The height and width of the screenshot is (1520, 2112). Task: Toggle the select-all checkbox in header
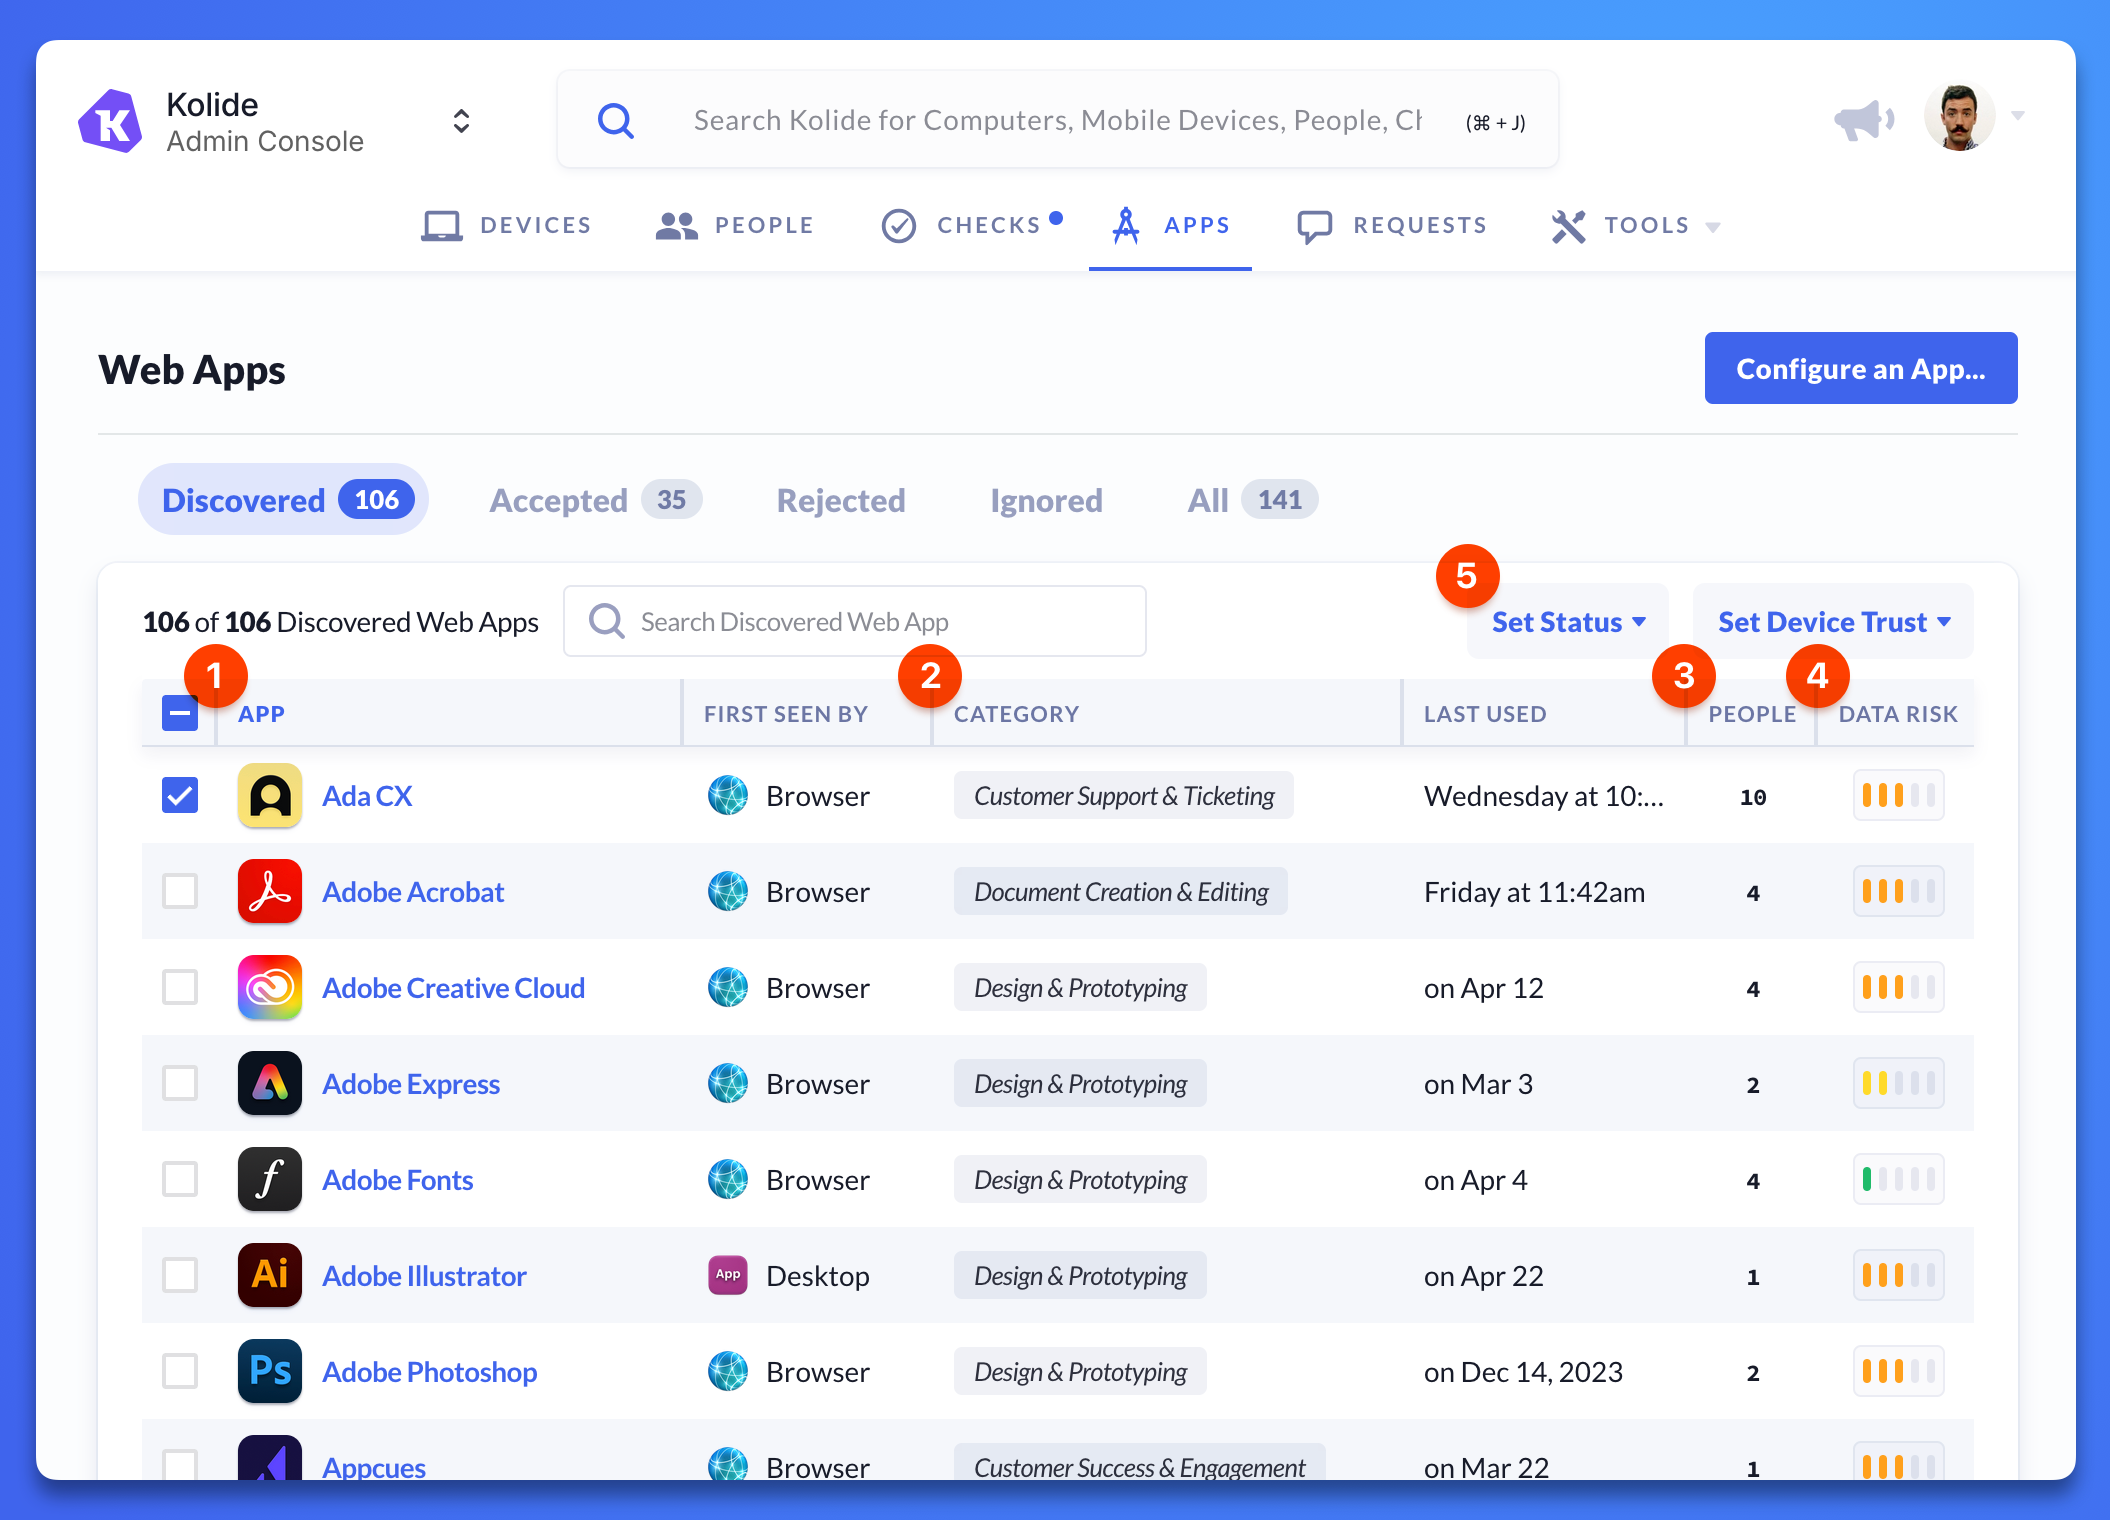(180, 713)
